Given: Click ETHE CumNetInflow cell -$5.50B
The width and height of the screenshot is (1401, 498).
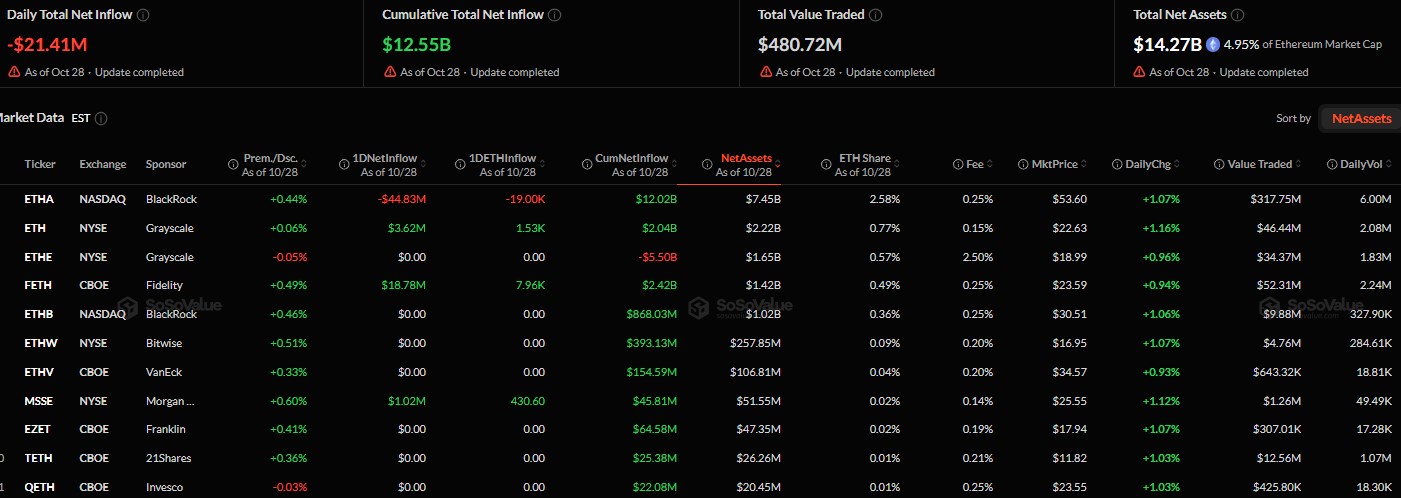Looking at the screenshot, I should click(x=656, y=257).
